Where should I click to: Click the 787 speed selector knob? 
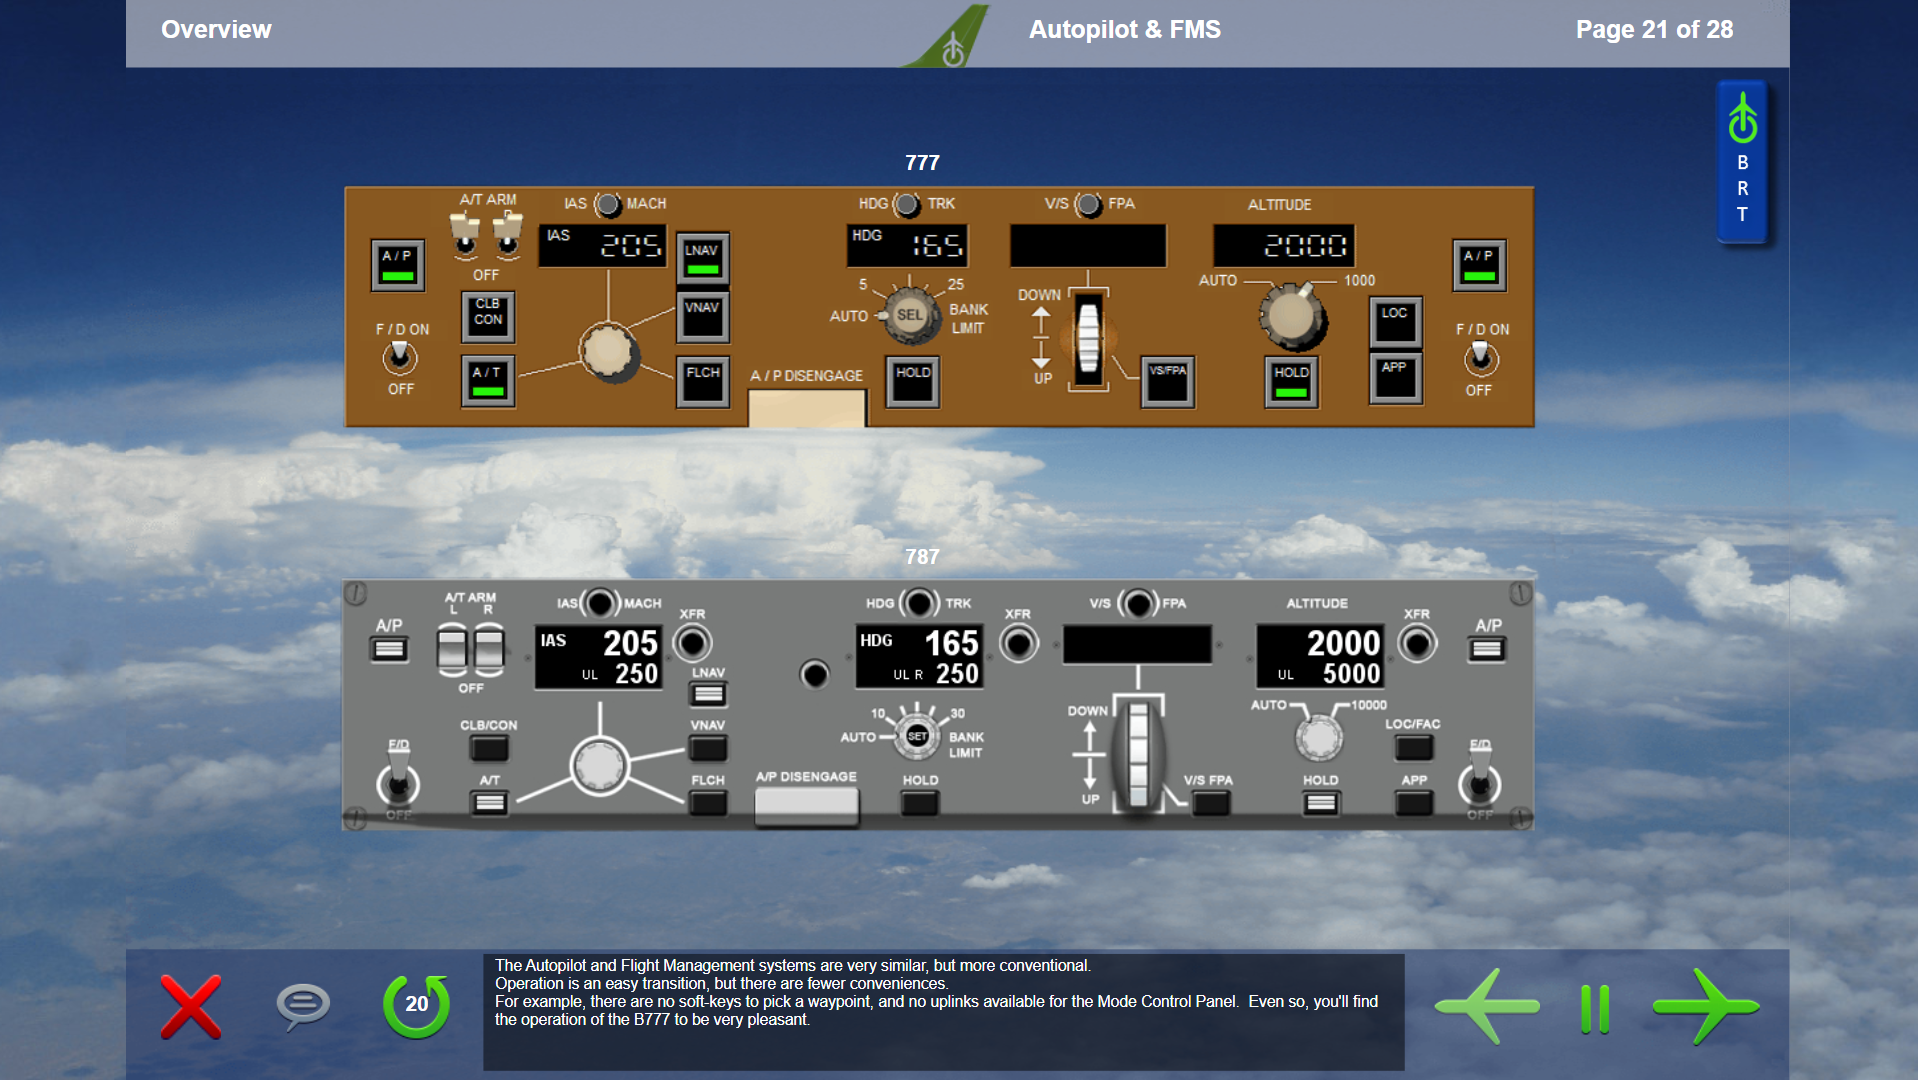pyautogui.click(x=599, y=766)
